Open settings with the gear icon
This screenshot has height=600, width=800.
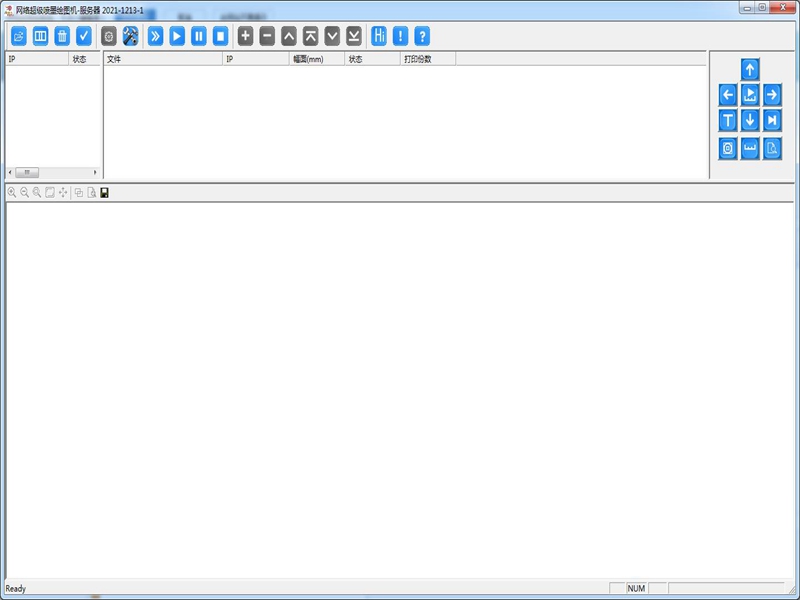pos(110,36)
